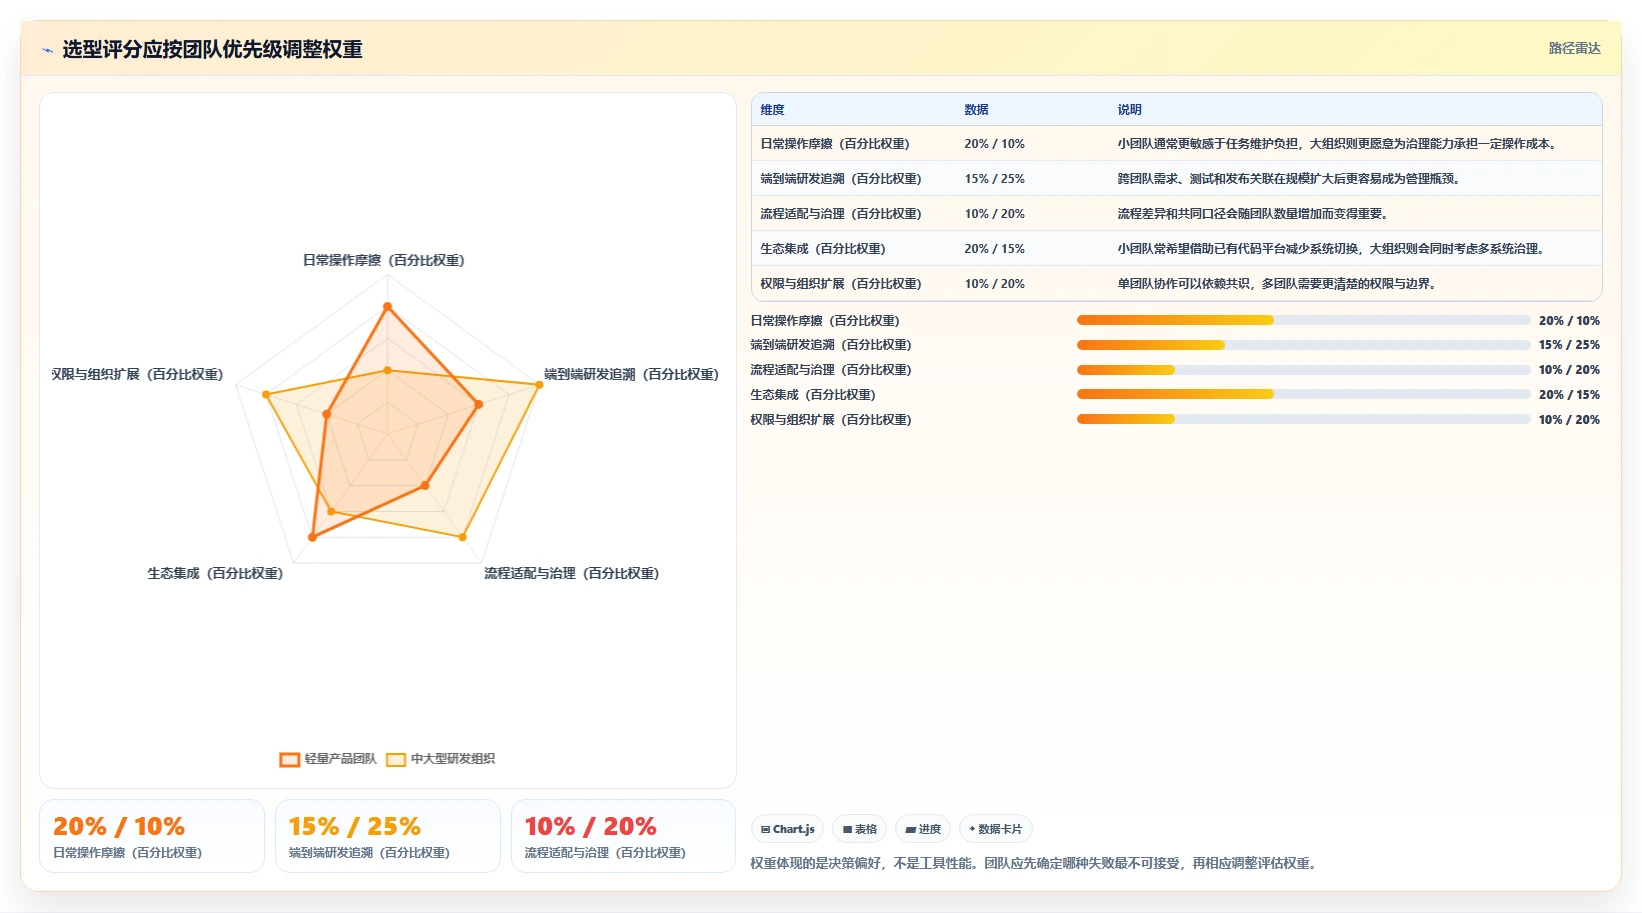1642x913 pixels.
Task: Click the 10% / 20% data card
Action: click(x=624, y=836)
